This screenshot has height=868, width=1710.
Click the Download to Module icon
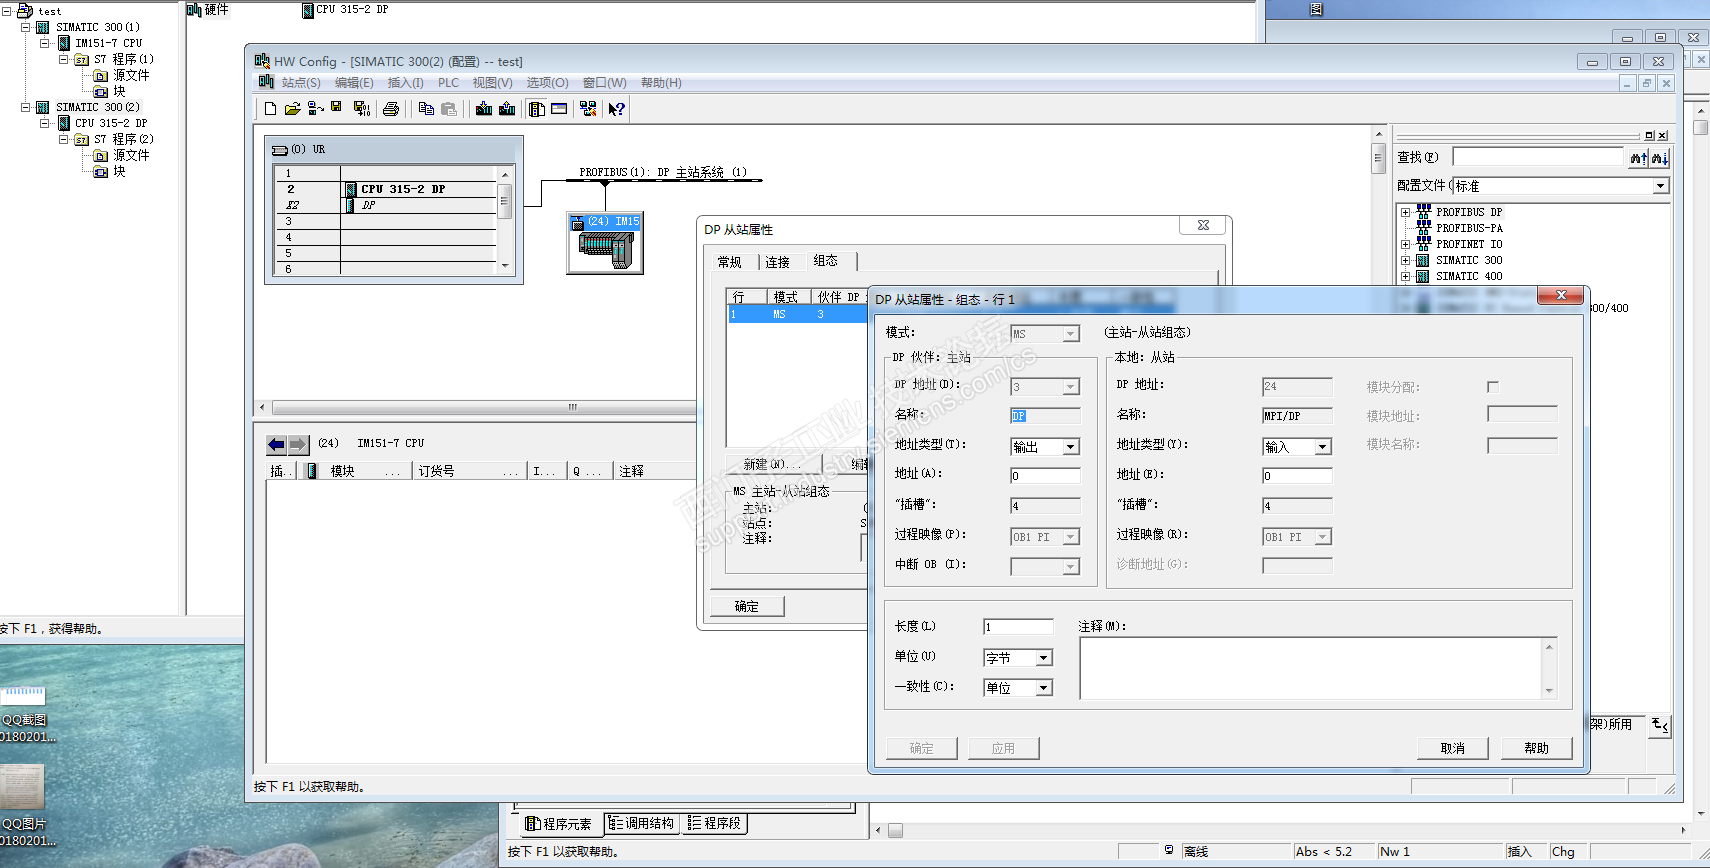click(x=484, y=109)
